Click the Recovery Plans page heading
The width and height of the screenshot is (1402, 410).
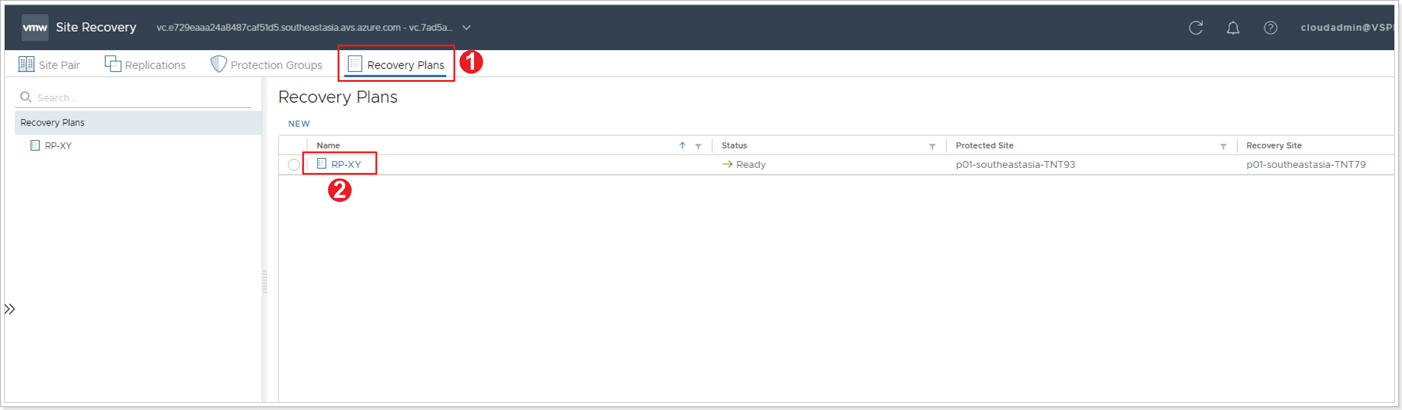[338, 97]
